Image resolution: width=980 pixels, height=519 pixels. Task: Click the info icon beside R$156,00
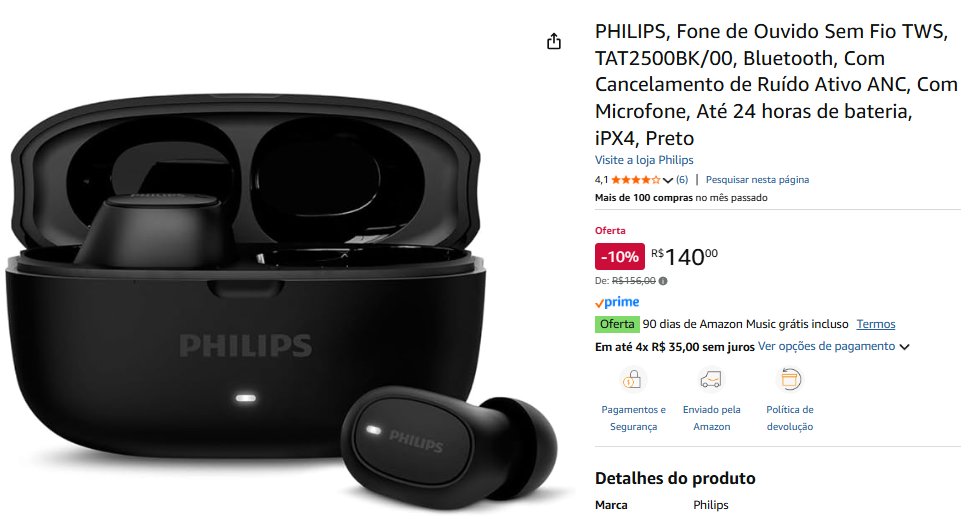click(x=663, y=281)
